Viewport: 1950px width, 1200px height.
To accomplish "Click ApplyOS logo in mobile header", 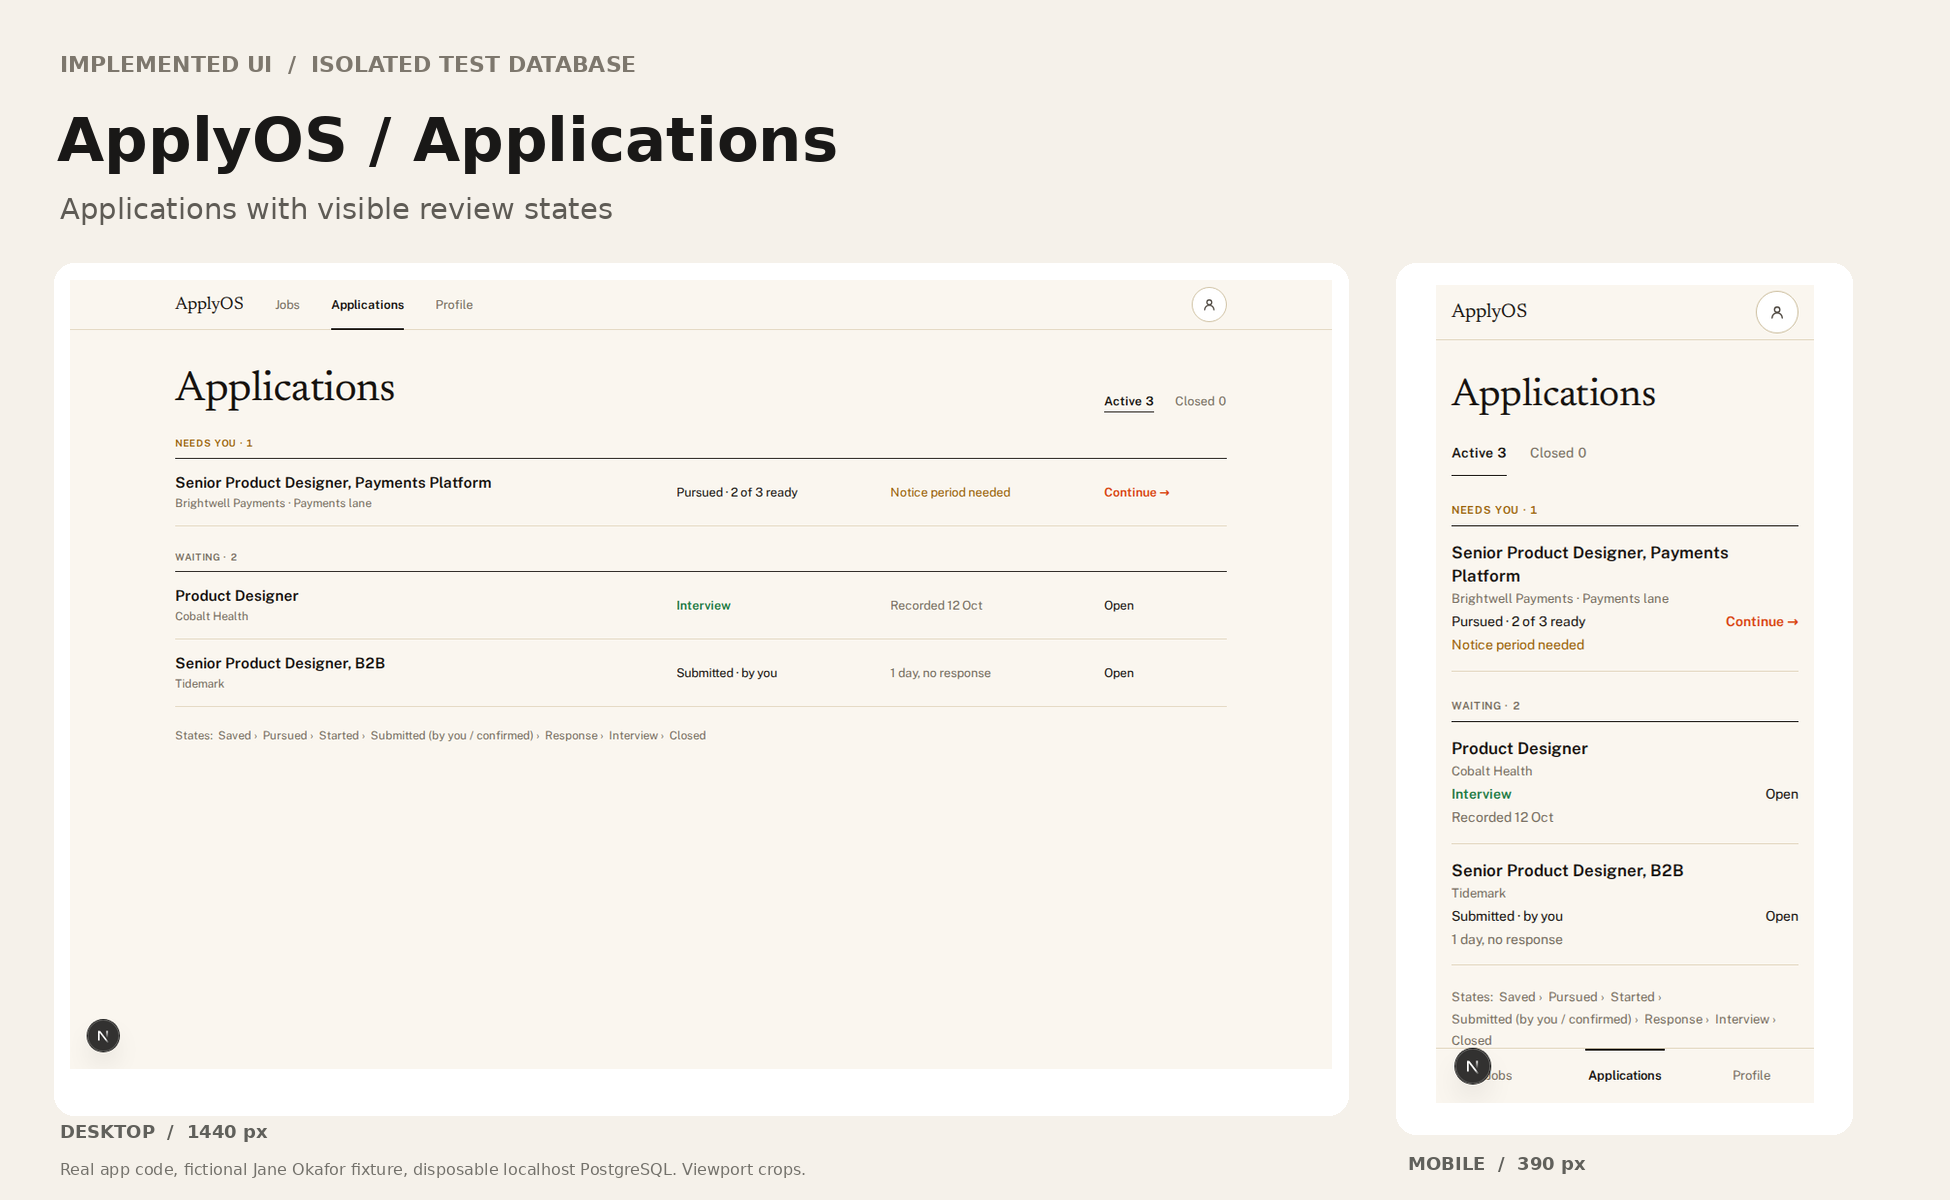I will (1489, 311).
